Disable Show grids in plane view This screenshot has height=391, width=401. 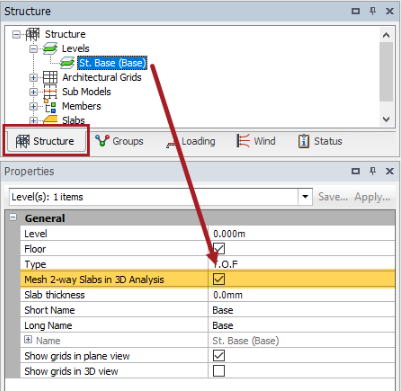click(219, 356)
